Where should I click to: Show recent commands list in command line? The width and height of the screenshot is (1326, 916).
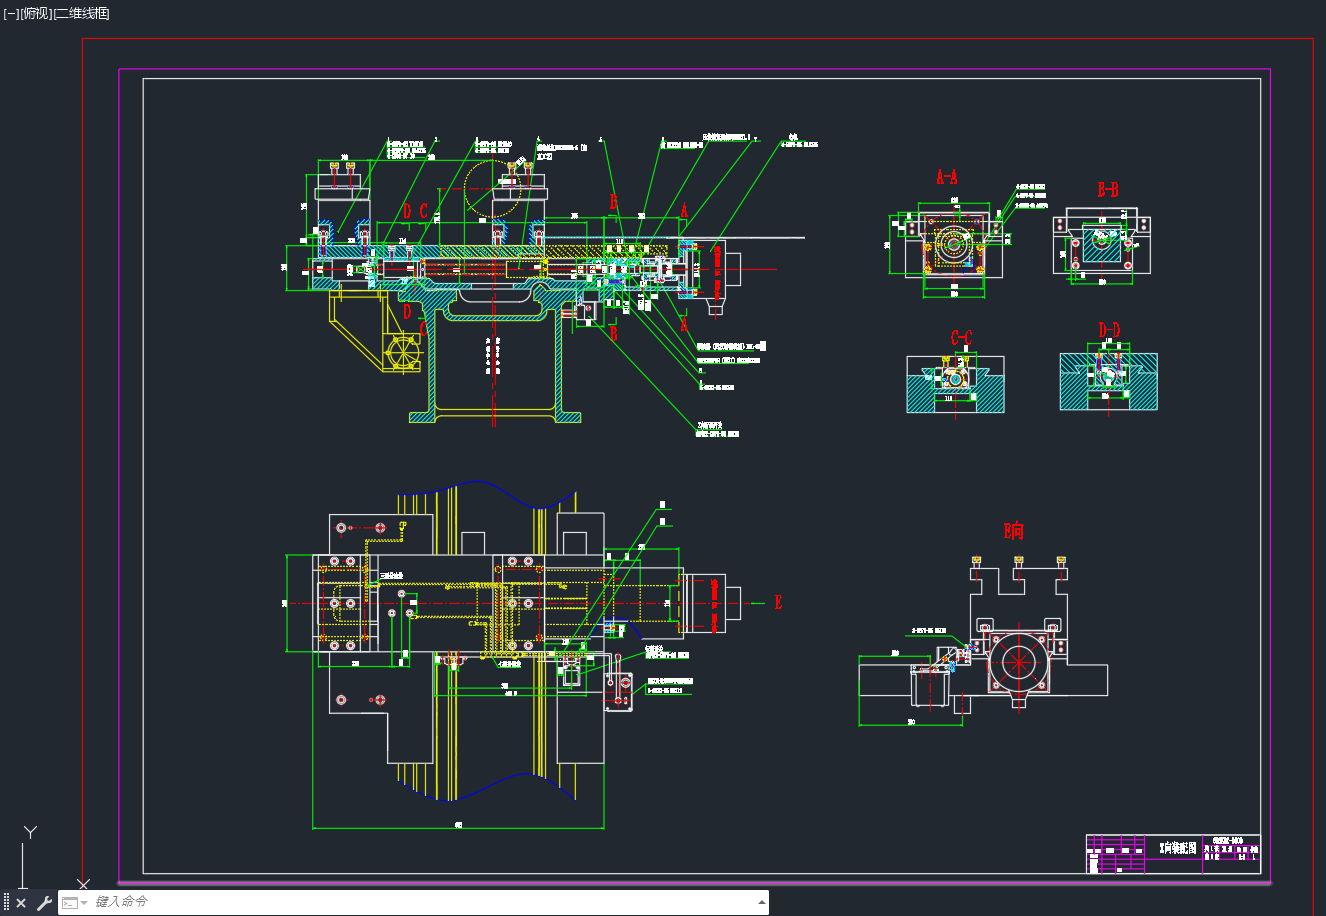pos(74,903)
